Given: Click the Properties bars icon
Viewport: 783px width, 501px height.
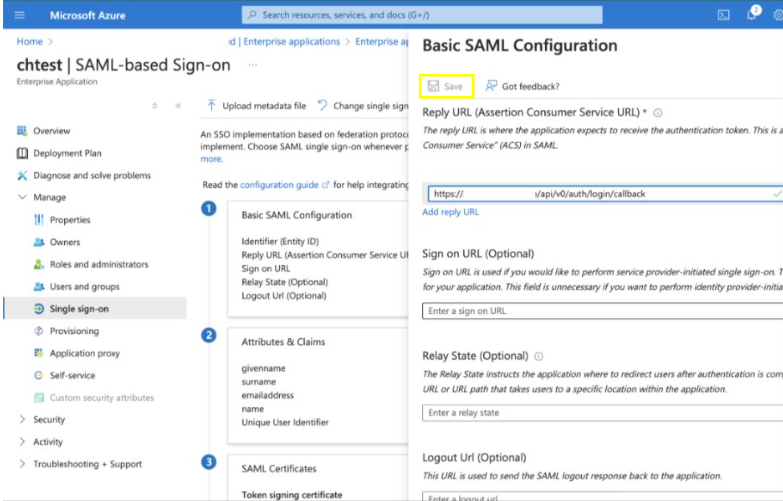Looking at the screenshot, I should [x=38, y=220].
